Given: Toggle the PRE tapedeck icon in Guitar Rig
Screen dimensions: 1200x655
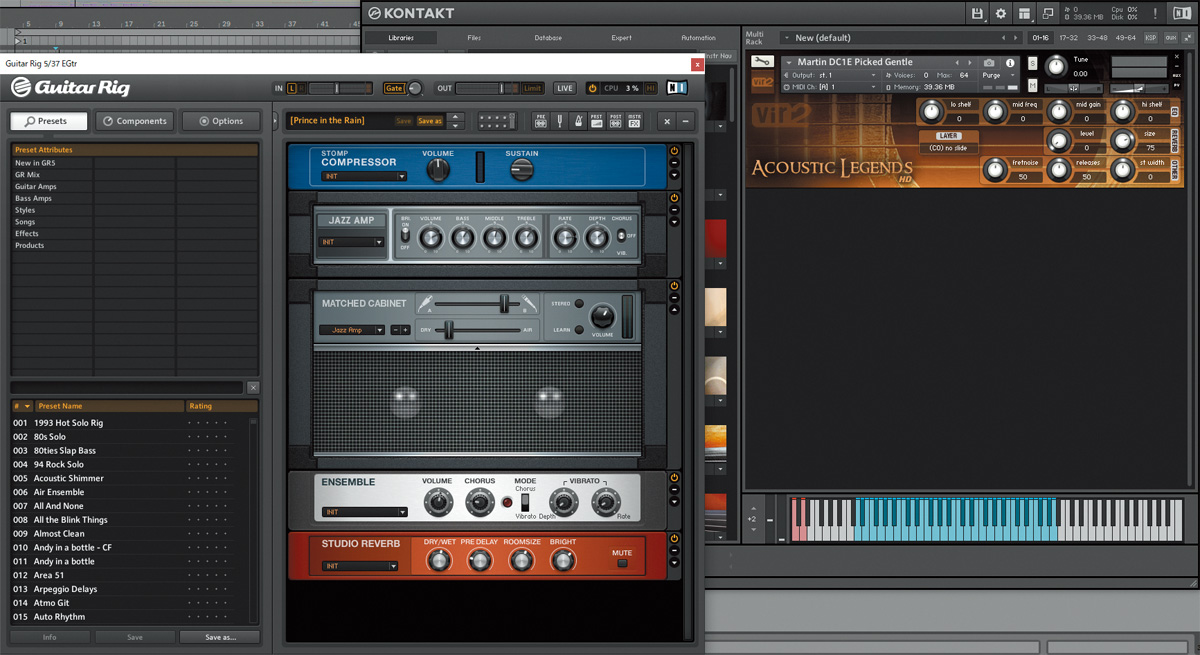Looking at the screenshot, I should [541, 121].
